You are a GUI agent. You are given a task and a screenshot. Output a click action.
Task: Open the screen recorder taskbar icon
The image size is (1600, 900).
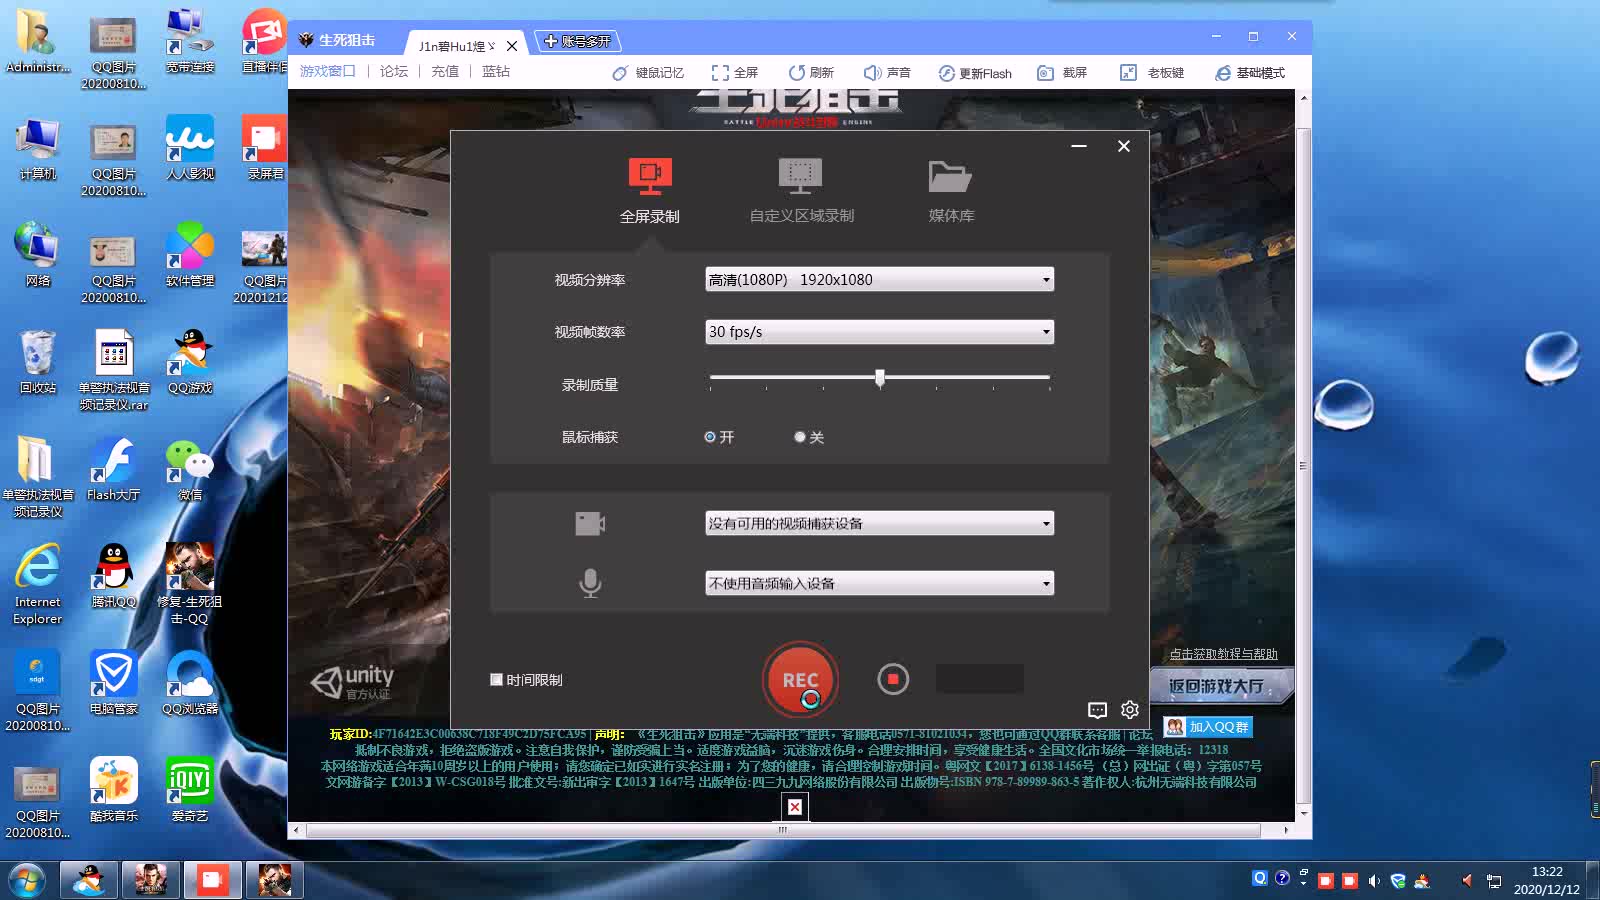pyautogui.click(x=212, y=880)
